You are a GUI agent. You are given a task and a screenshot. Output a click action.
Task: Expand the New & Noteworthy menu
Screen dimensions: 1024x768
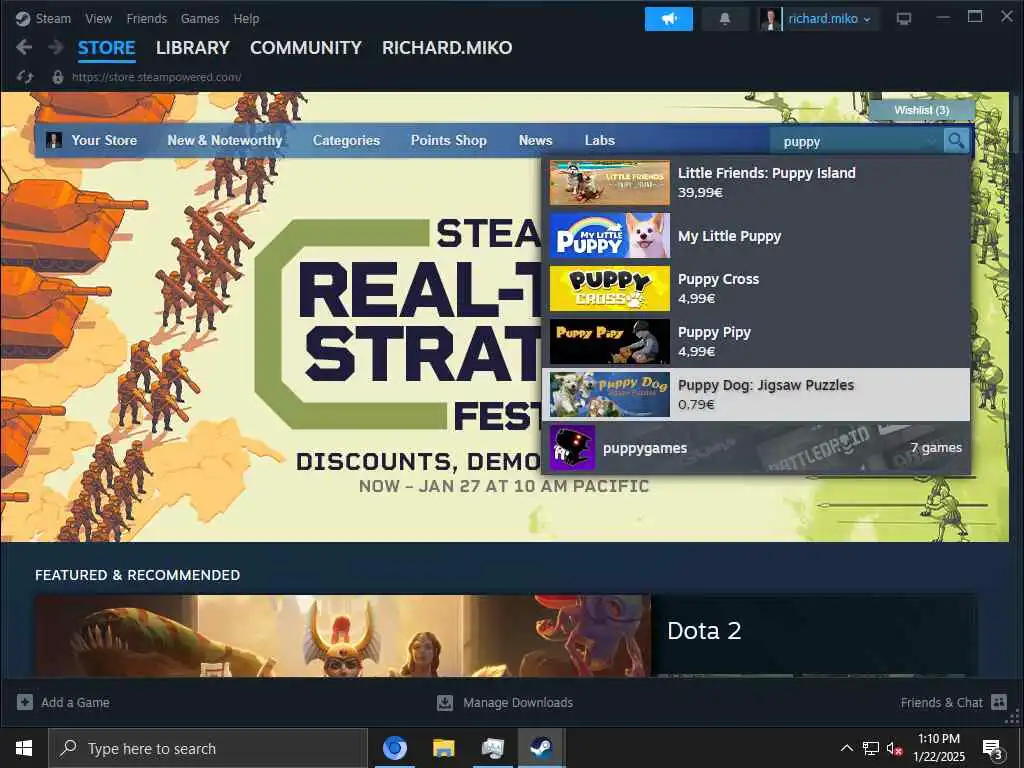tap(225, 140)
